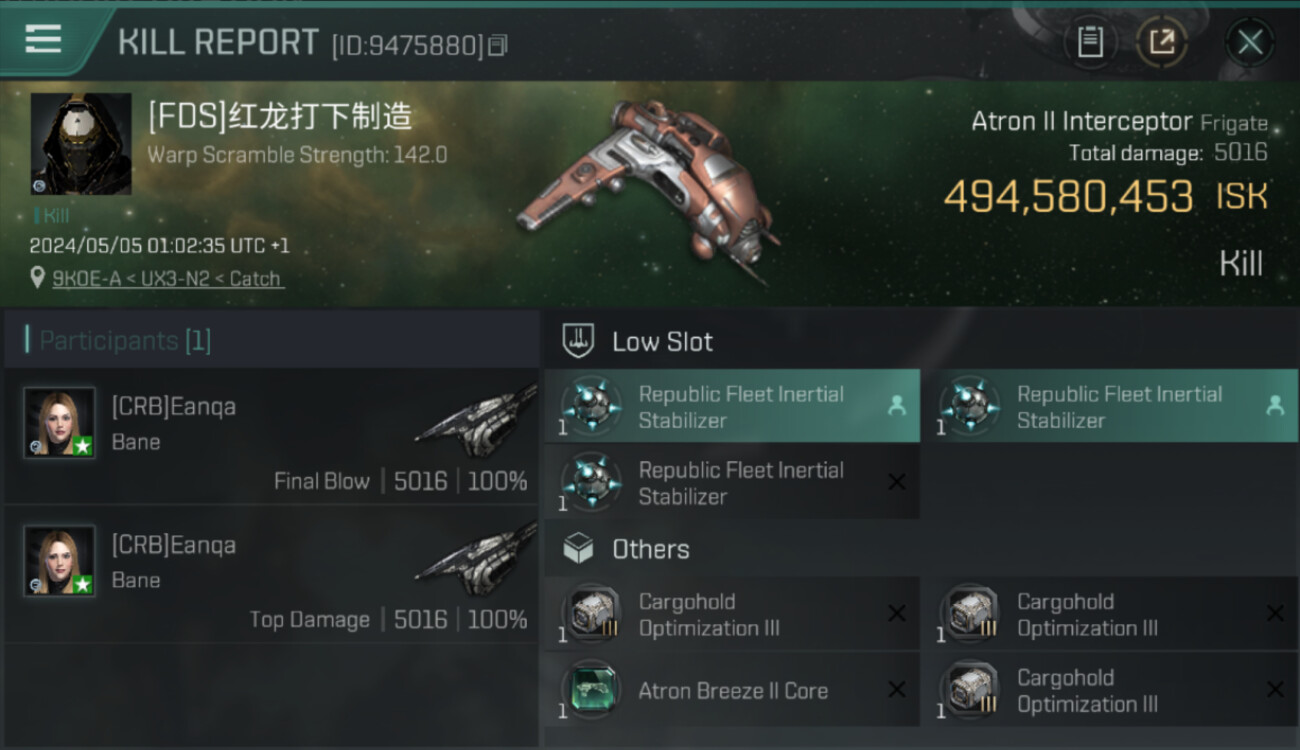Click the share kill report icon
This screenshot has height=750, width=1300.
(x=1161, y=42)
